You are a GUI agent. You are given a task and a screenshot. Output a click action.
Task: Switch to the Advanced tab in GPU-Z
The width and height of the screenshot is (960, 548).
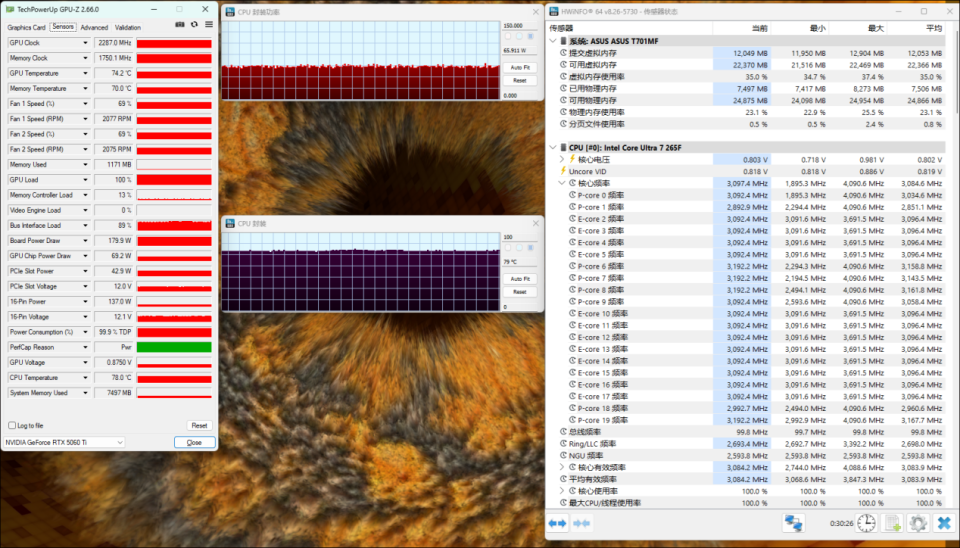click(94, 27)
